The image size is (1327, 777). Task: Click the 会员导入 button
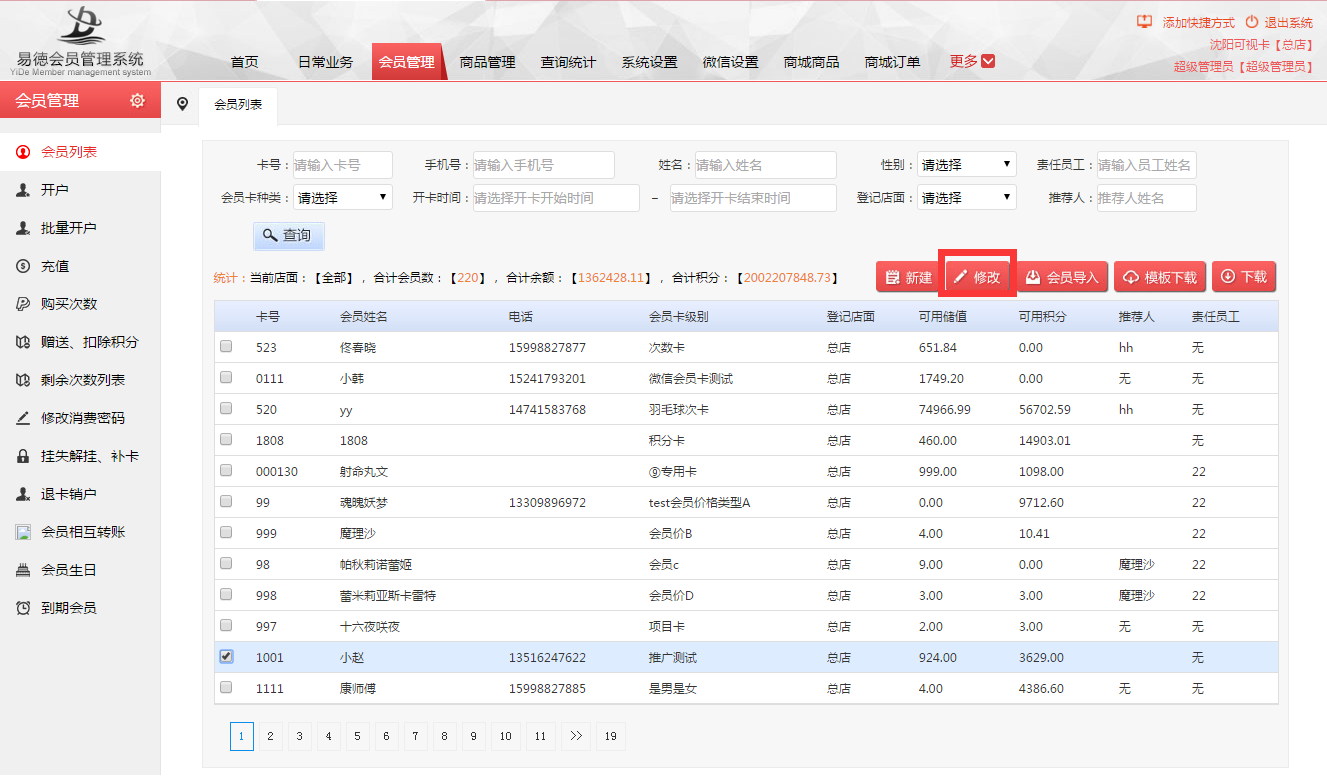click(x=1062, y=277)
